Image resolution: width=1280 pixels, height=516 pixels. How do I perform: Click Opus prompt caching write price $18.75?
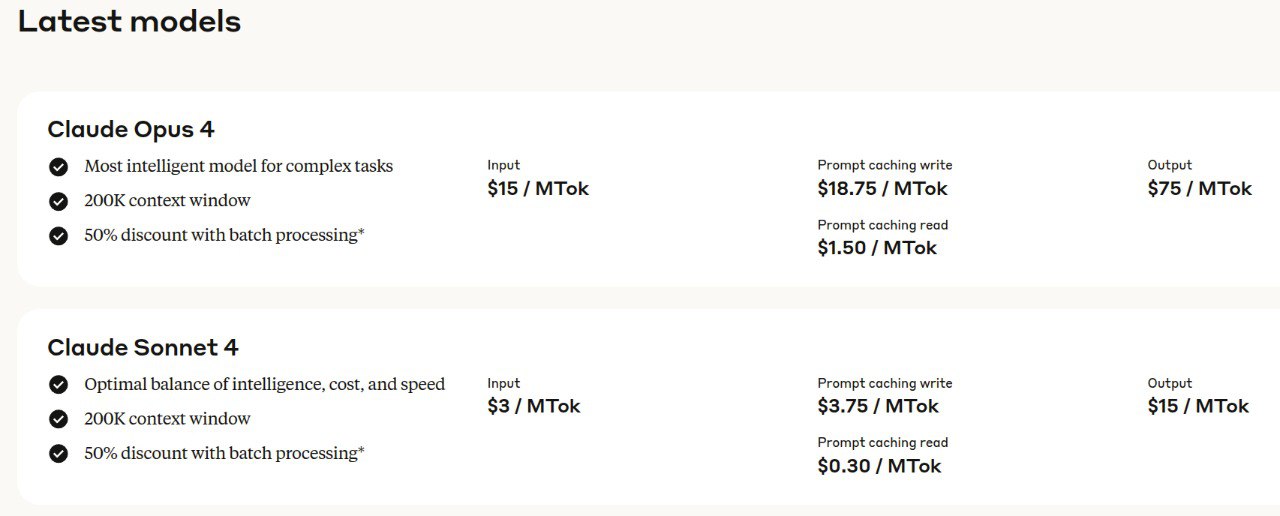point(882,188)
